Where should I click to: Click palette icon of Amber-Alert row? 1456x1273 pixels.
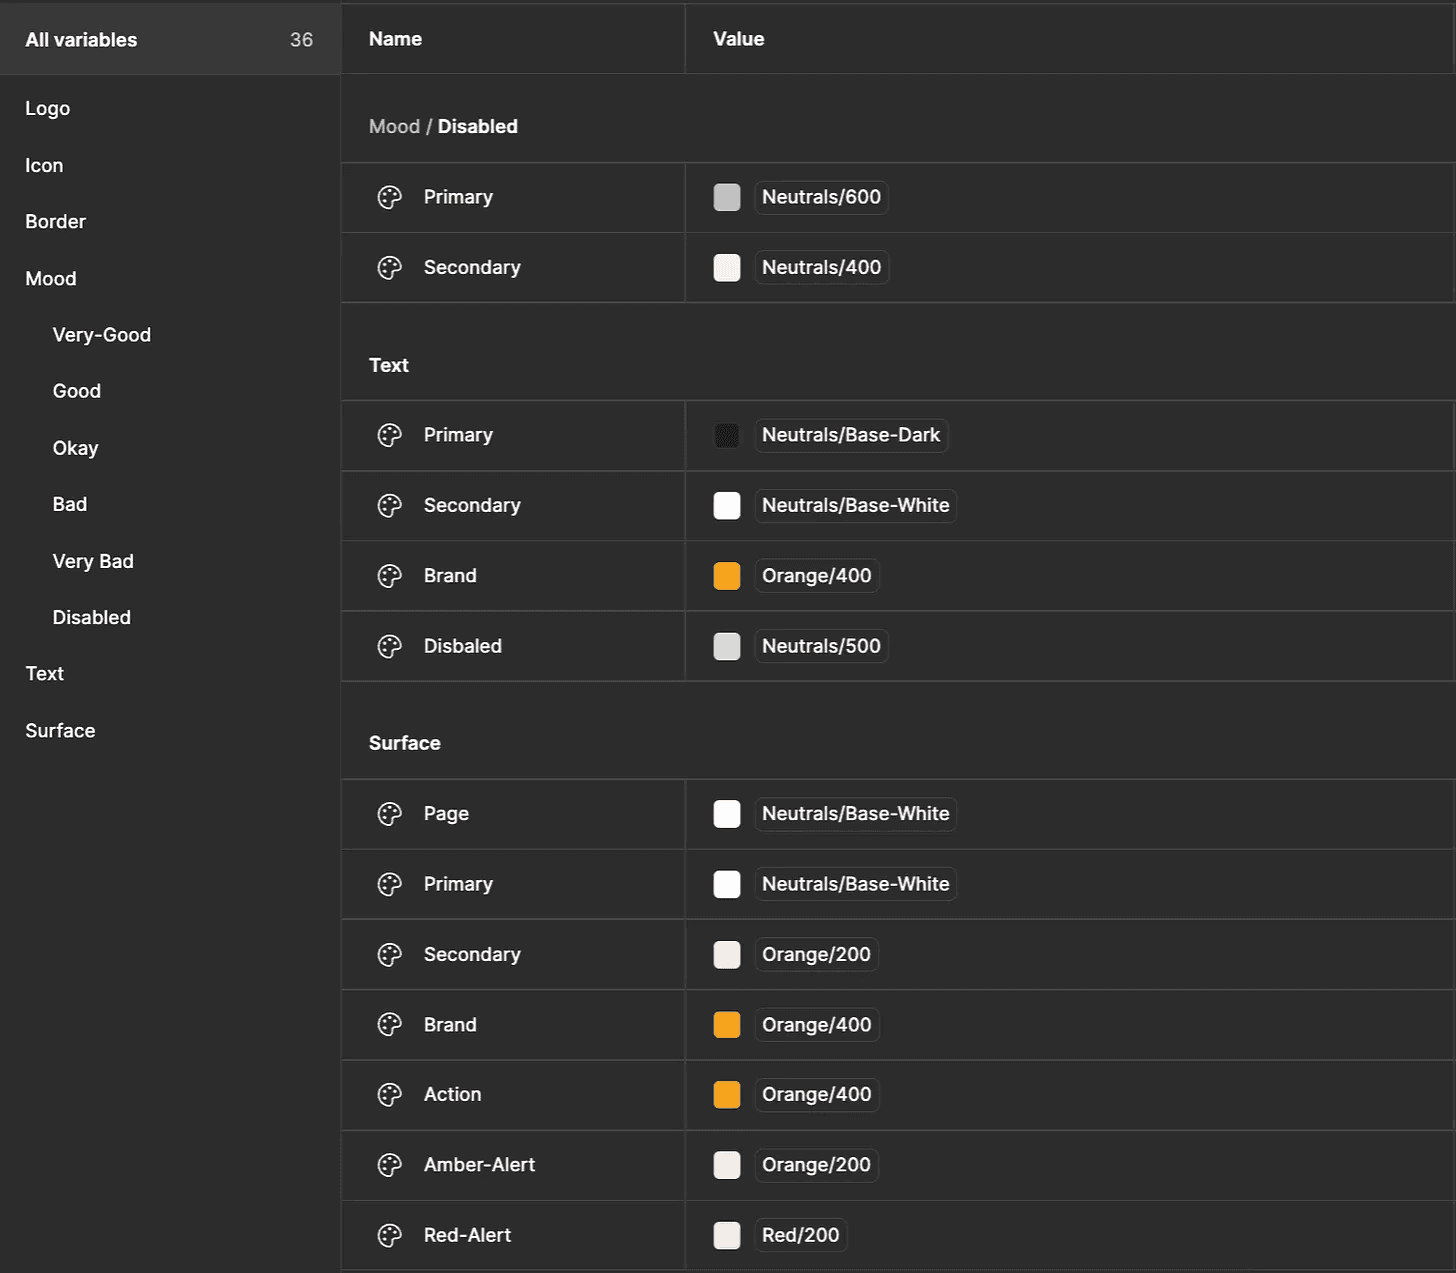(389, 1165)
